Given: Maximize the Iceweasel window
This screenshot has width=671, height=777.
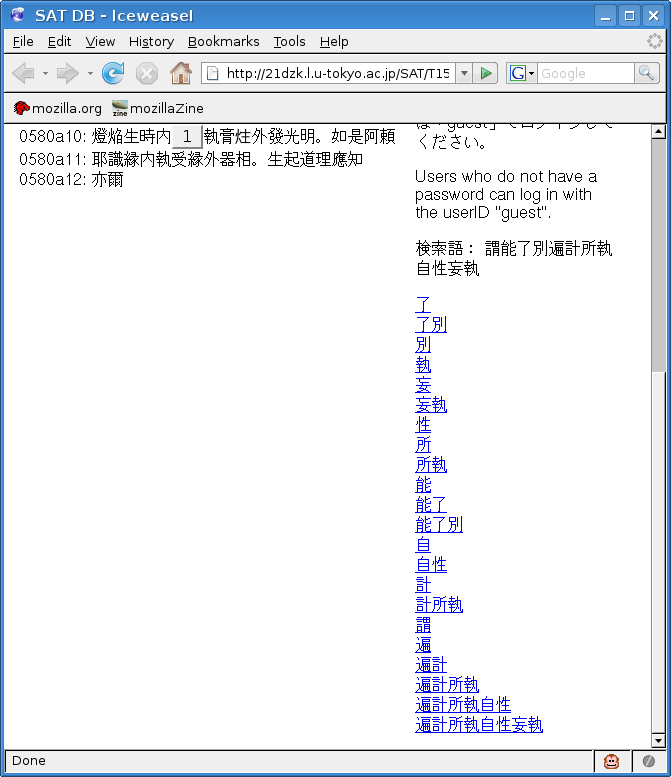Looking at the screenshot, I should coord(629,16).
